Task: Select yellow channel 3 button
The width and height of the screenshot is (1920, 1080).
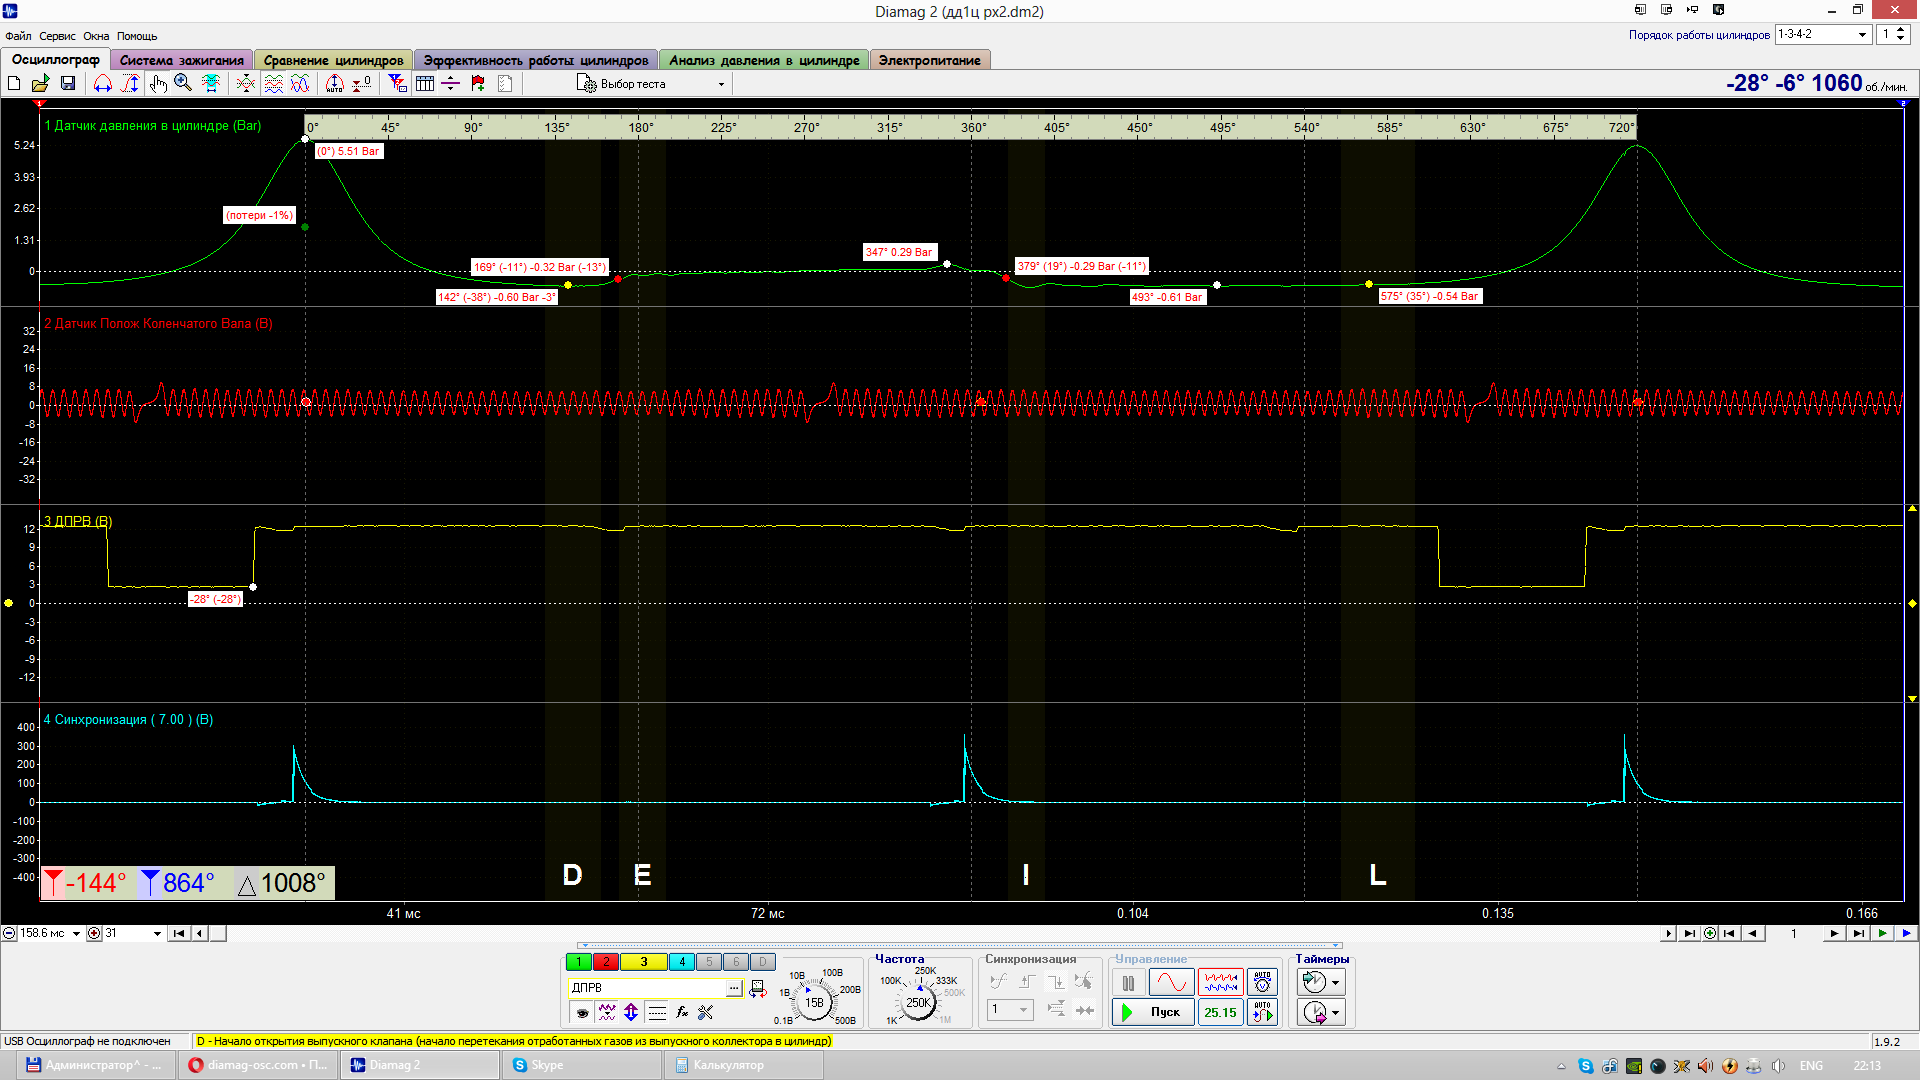Action: pyautogui.click(x=643, y=962)
